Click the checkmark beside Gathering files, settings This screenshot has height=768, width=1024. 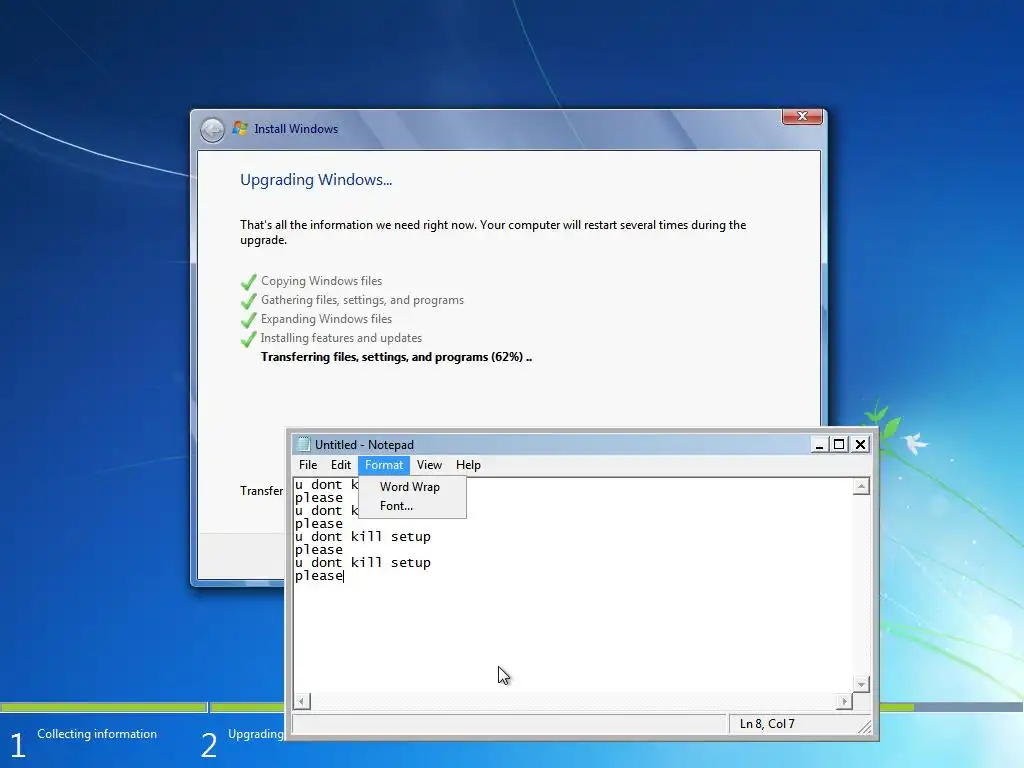248,300
